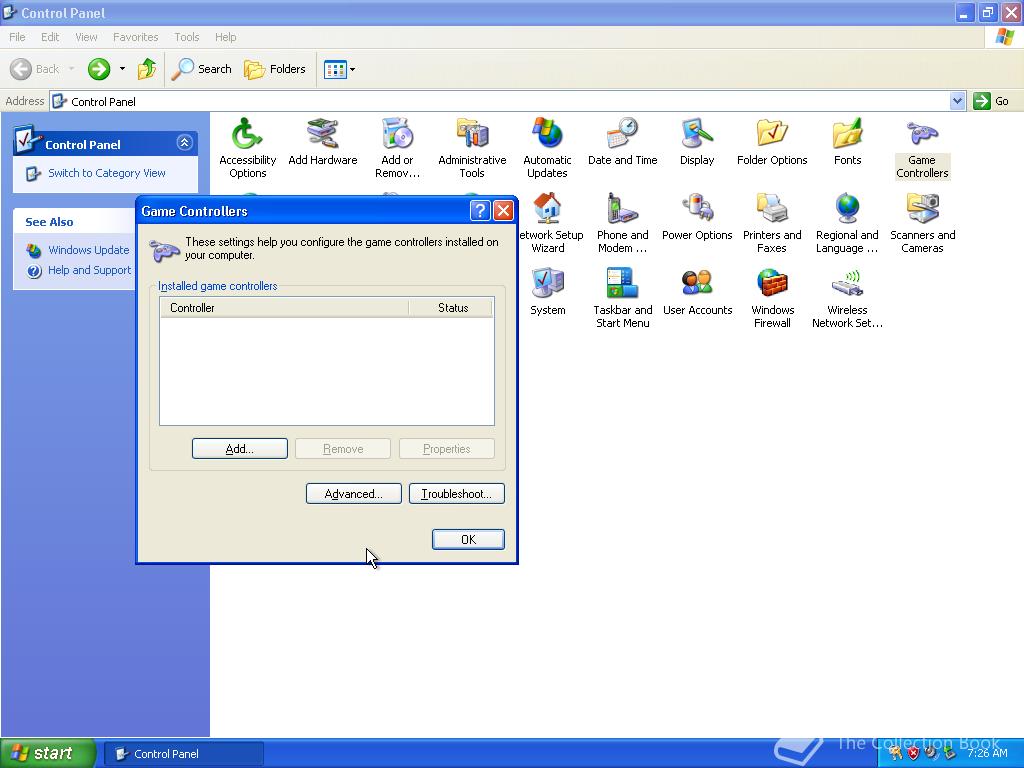Image resolution: width=1024 pixels, height=768 pixels.
Task: Select Game Controllers icon in Control Panel
Action: tap(922, 148)
